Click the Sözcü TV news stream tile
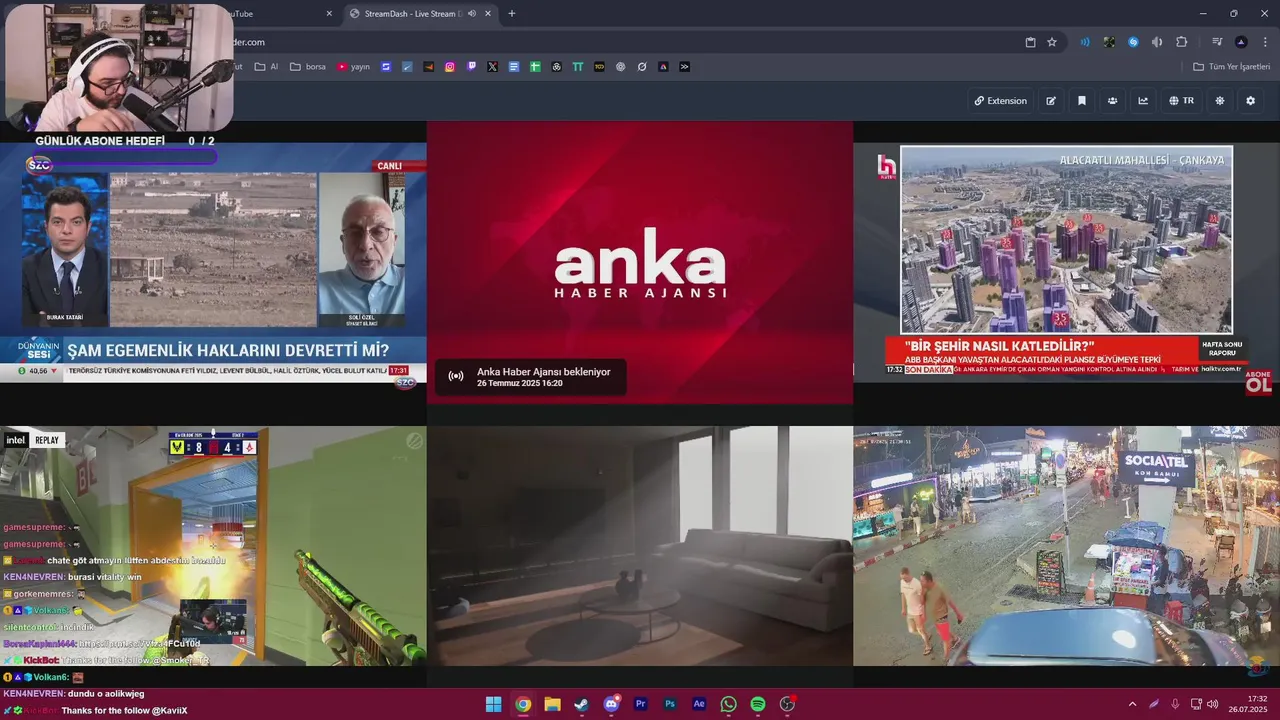Viewport: 1280px width, 720px height. pyautogui.click(x=213, y=263)
